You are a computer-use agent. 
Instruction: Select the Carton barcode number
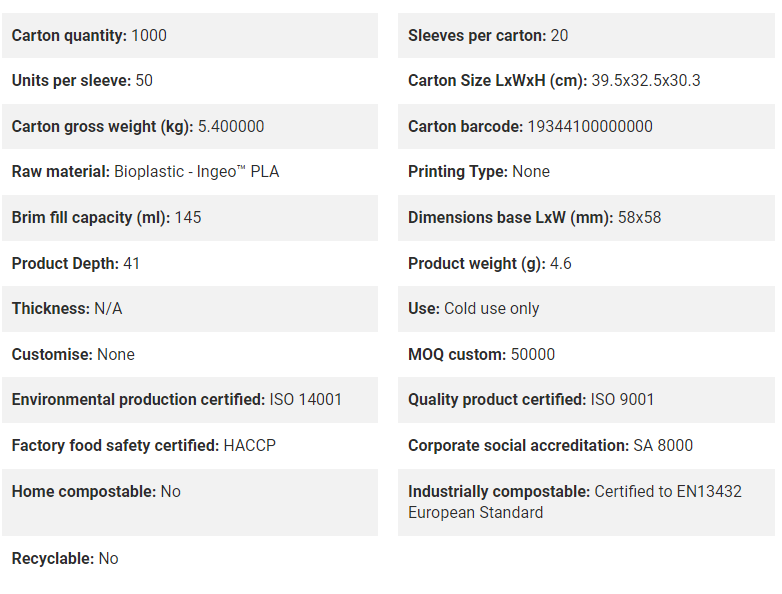(589, 127)
